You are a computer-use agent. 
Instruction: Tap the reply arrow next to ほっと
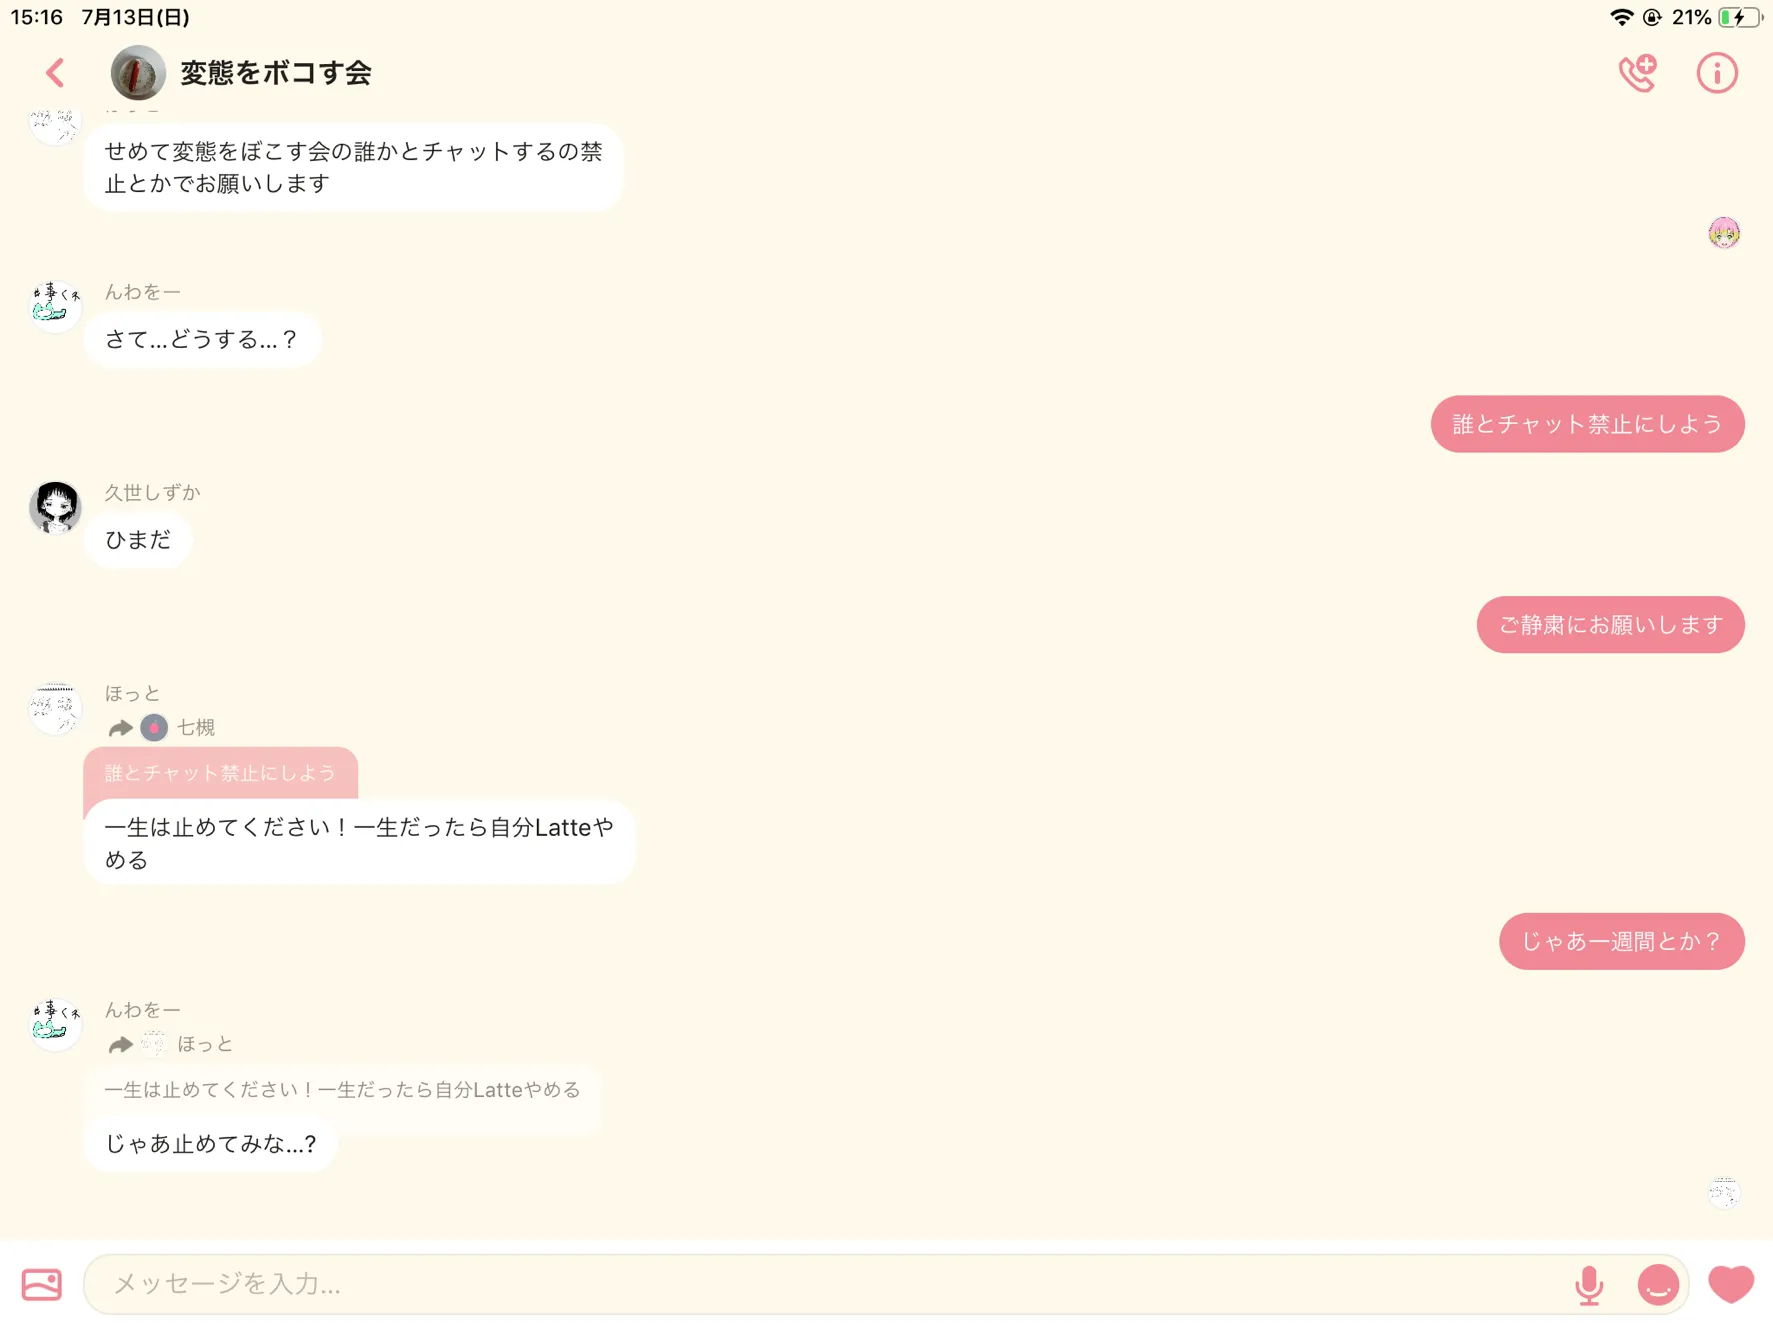120,1044
